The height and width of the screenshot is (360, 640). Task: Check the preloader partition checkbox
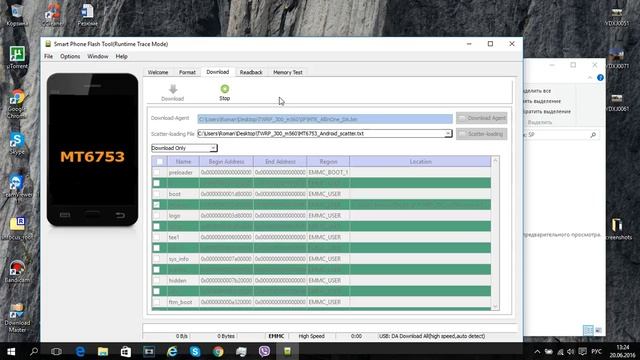pyautogui.click(x=157, y=172)
